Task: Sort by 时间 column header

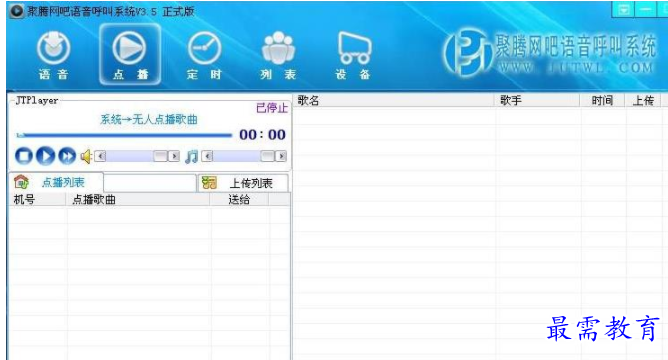Action: coord(602,101)
